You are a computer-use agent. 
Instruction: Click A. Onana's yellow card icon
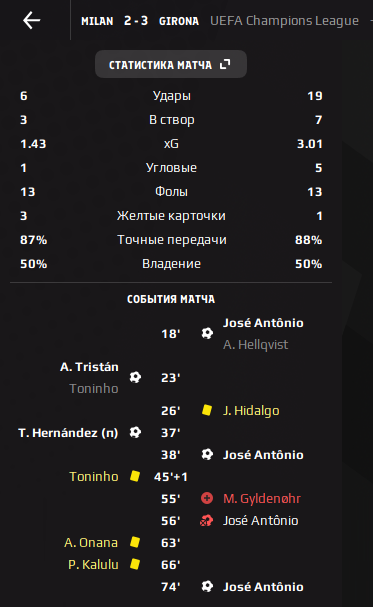pyautogui.click(x=135, y=542)
